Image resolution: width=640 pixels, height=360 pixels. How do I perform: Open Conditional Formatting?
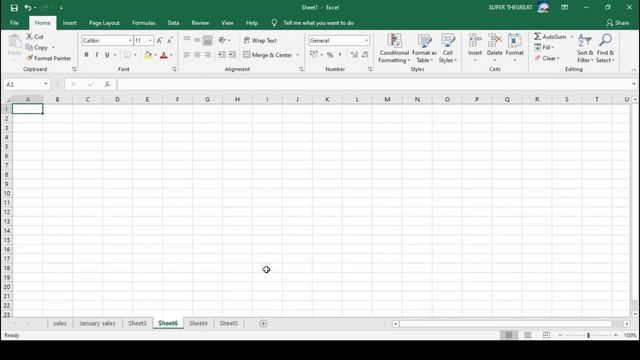(x=394, y=48)
